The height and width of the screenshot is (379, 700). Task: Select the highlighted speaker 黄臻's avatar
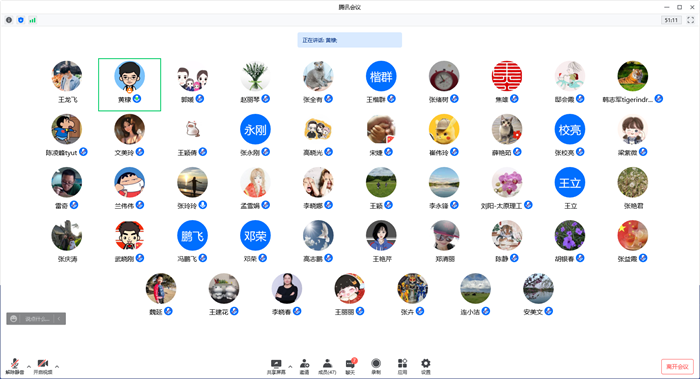point(129,76)
